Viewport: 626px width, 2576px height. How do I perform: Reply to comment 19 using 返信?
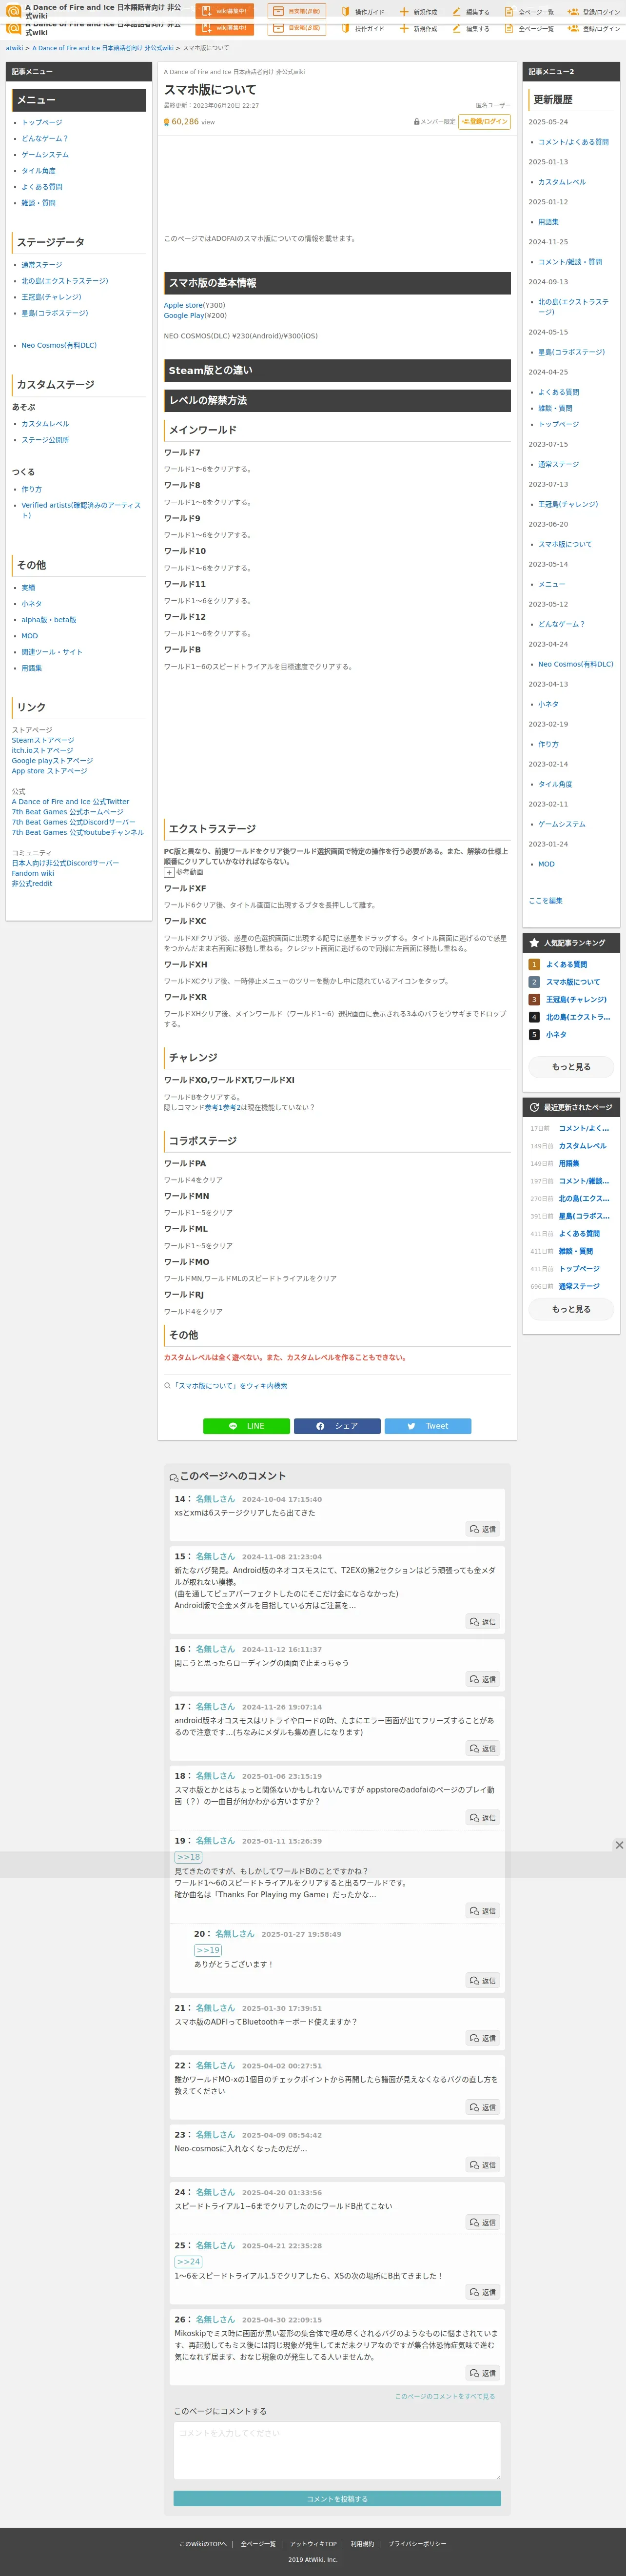pos(482,1911)
